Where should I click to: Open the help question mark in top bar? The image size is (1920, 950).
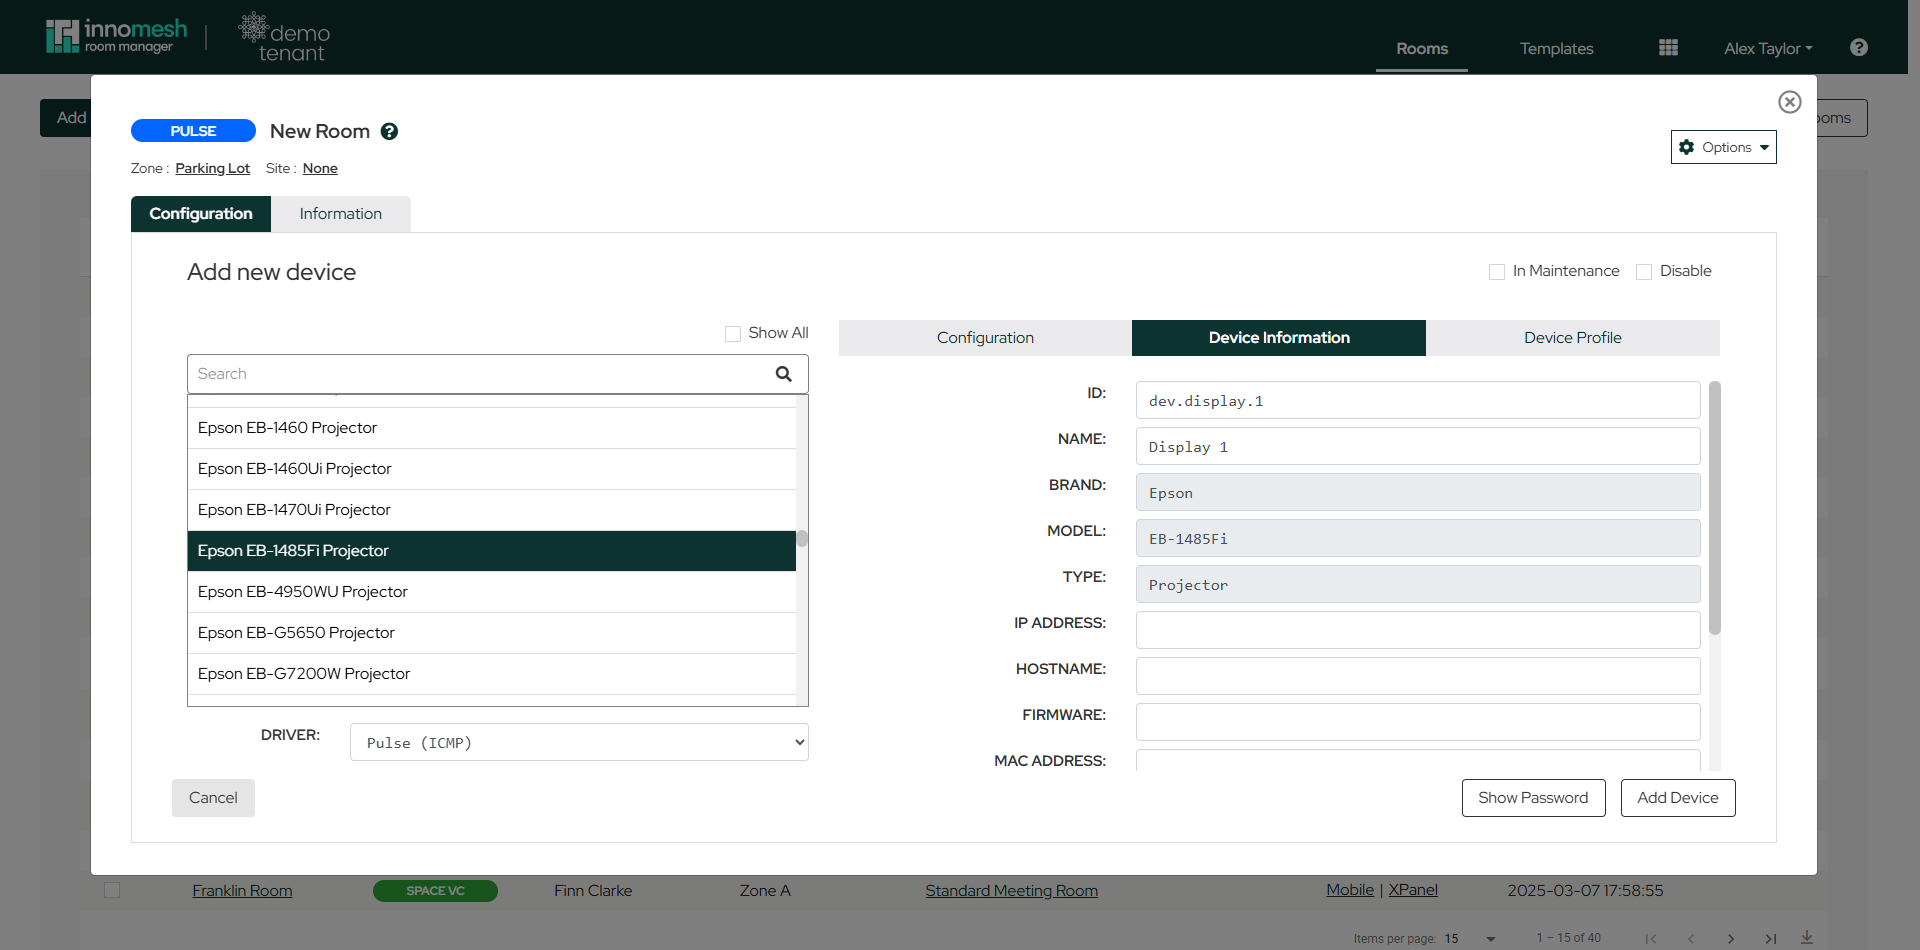(1859, 47)
